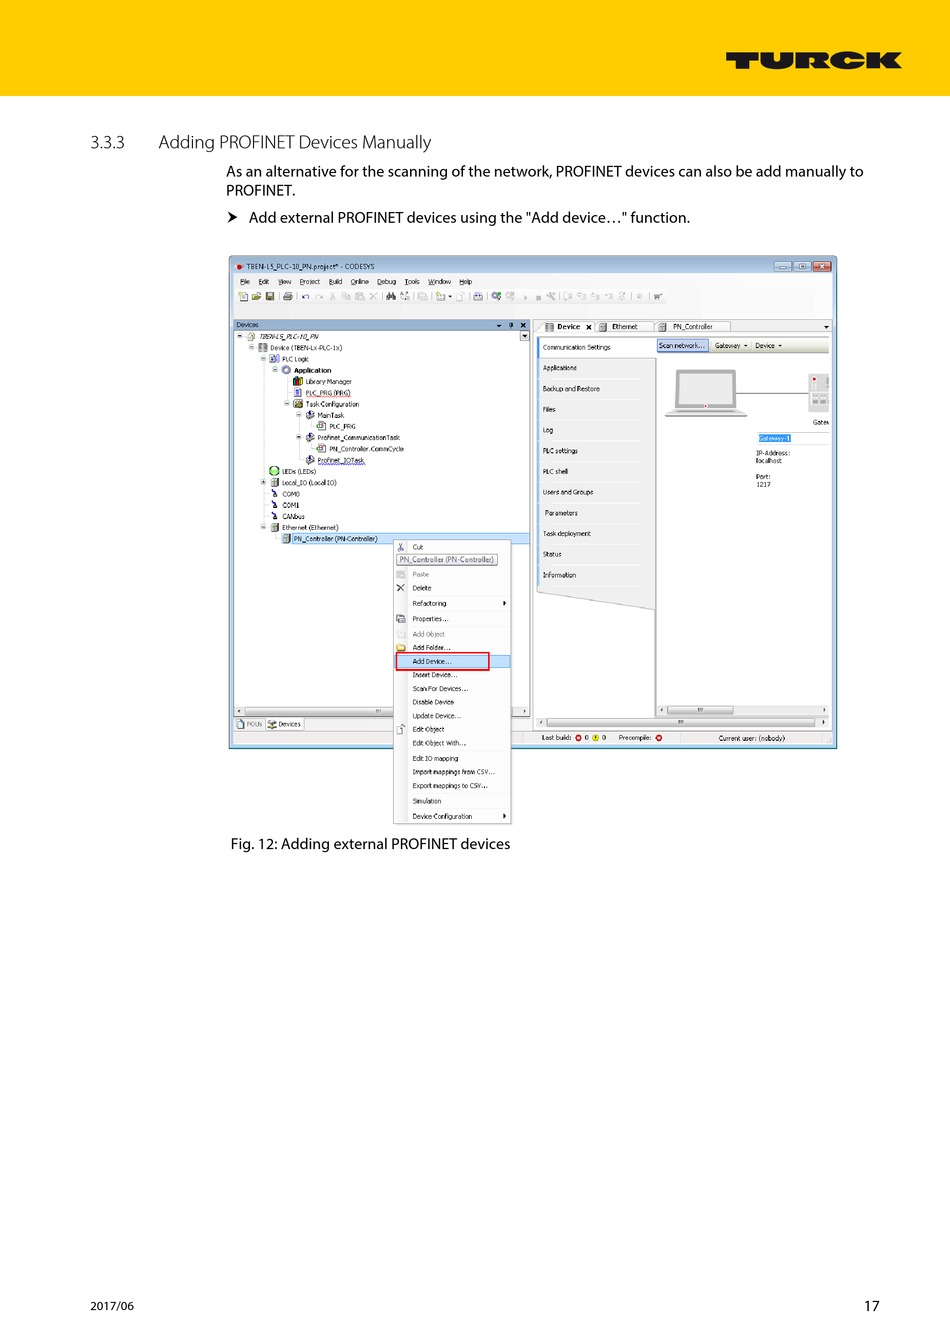Click the Open Project toolbar icon

pos(256,297)
